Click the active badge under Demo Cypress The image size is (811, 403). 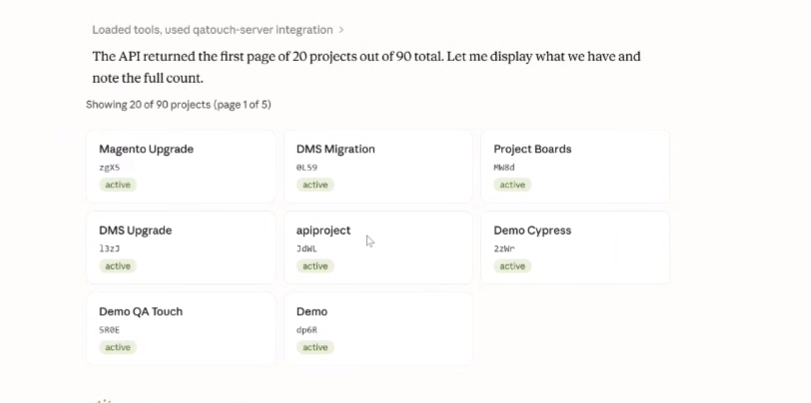coord(512,266)
